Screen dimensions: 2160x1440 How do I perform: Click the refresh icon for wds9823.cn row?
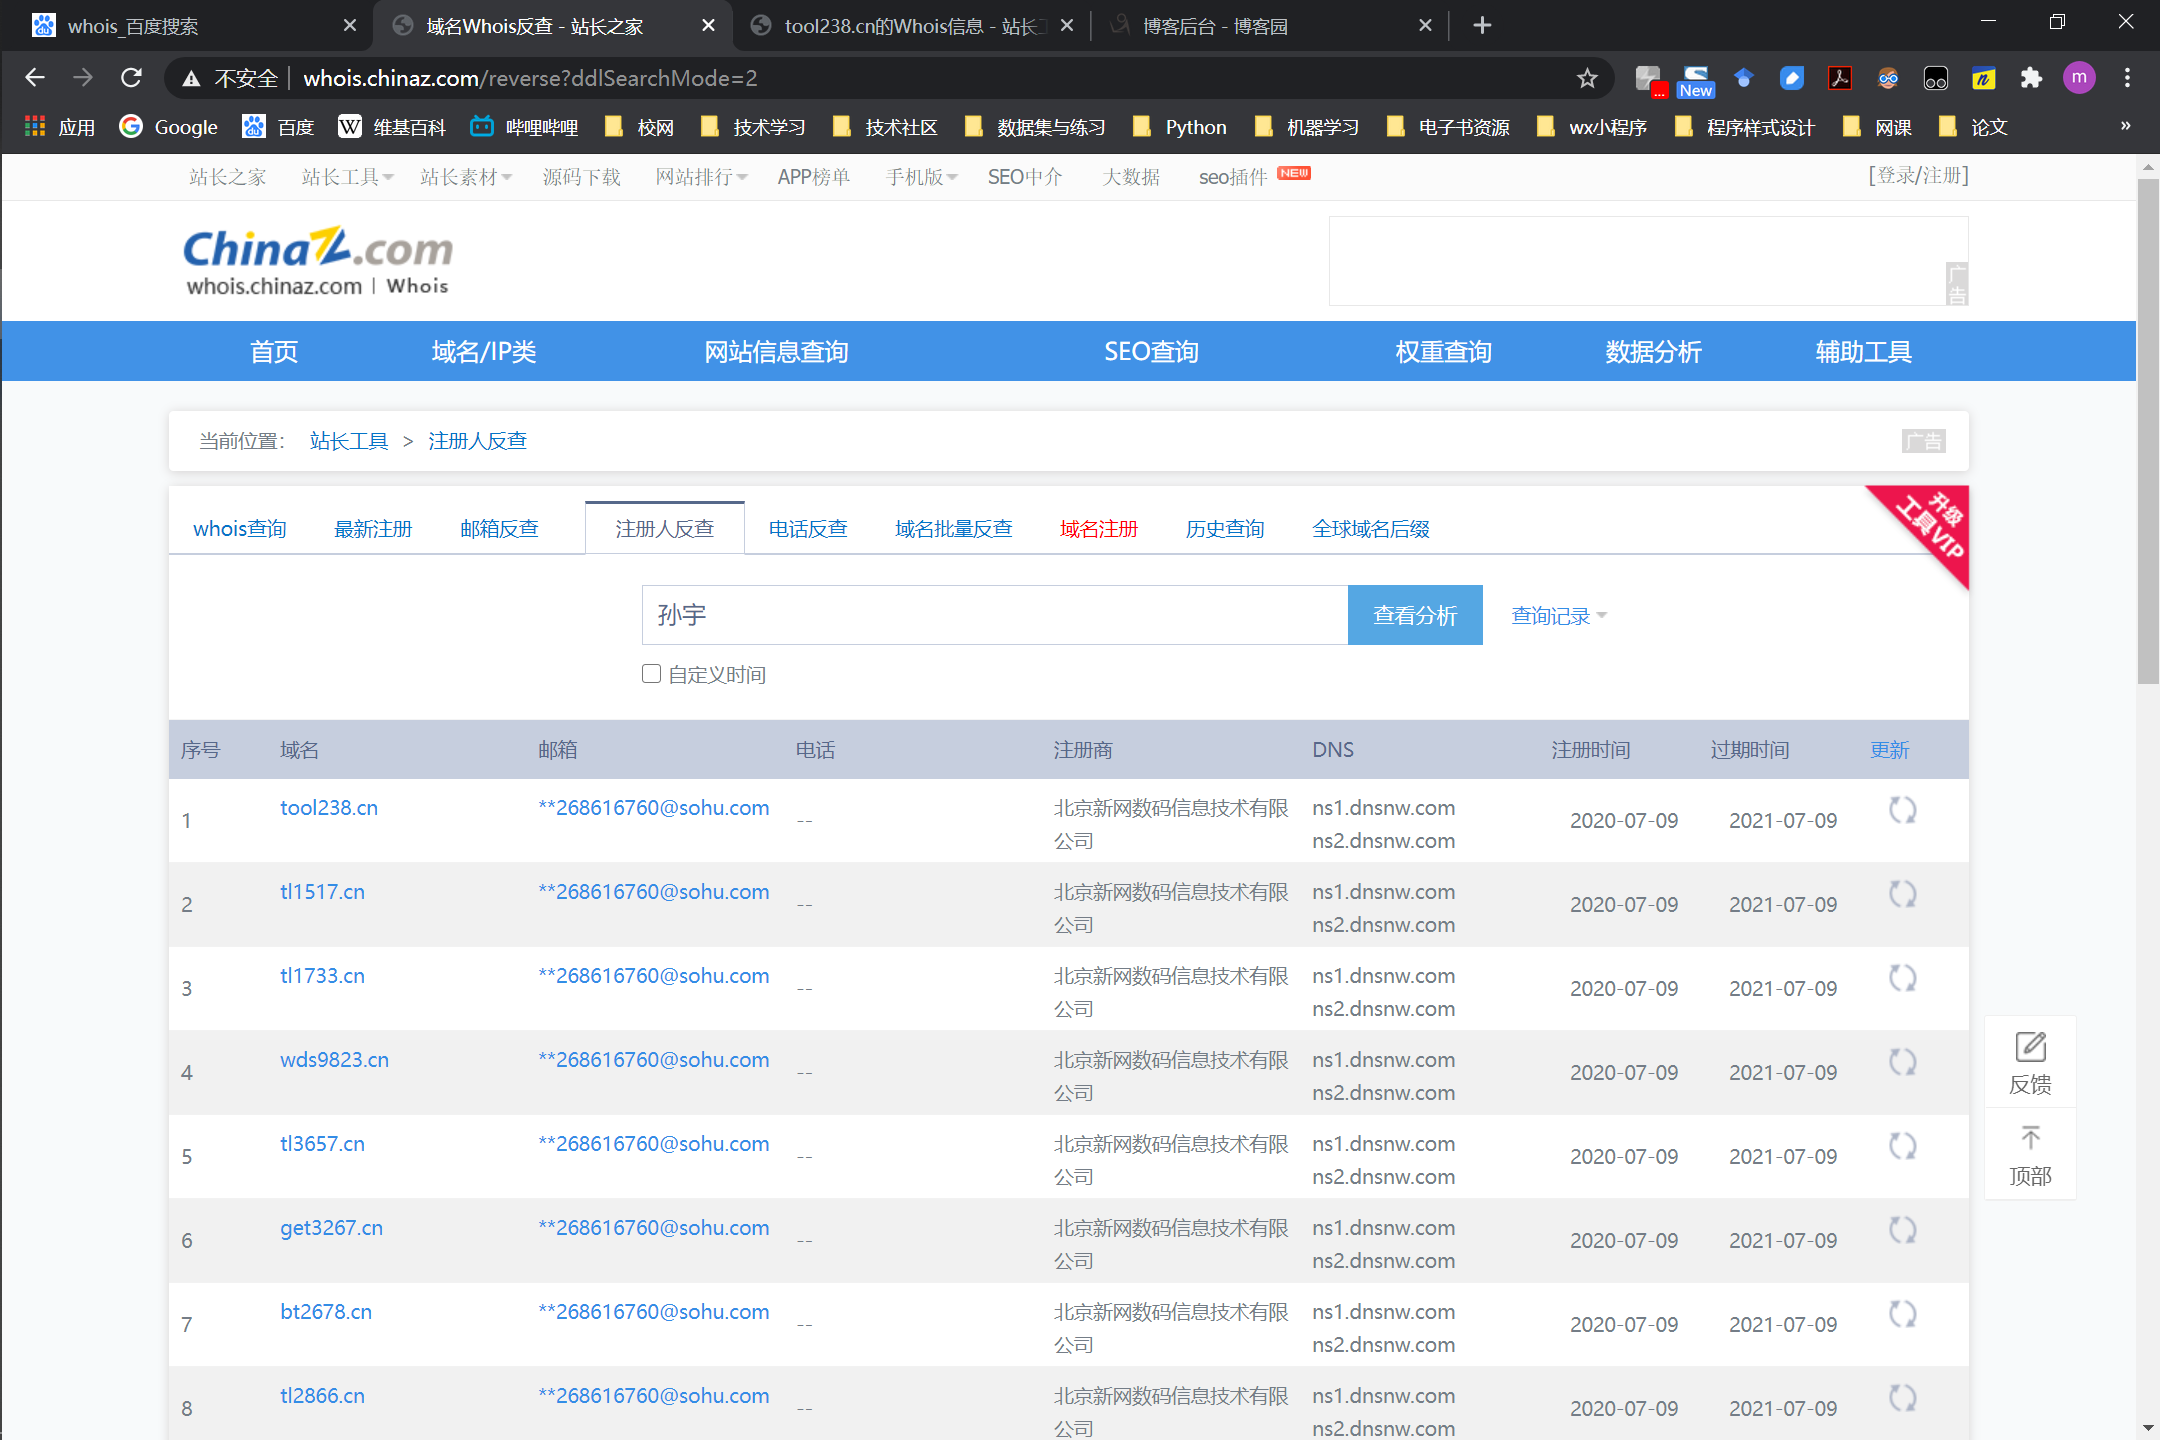pos(1902,1062)
